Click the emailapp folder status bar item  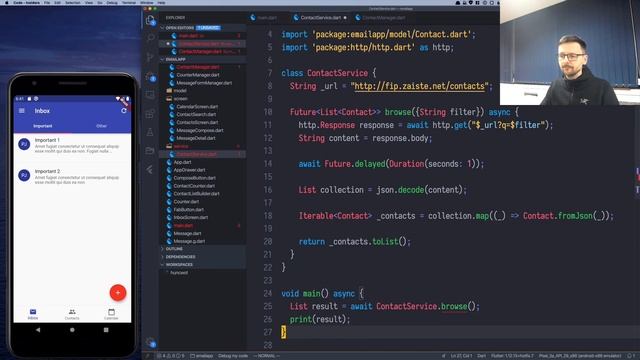pyautogui.click(x=202, y=356)
